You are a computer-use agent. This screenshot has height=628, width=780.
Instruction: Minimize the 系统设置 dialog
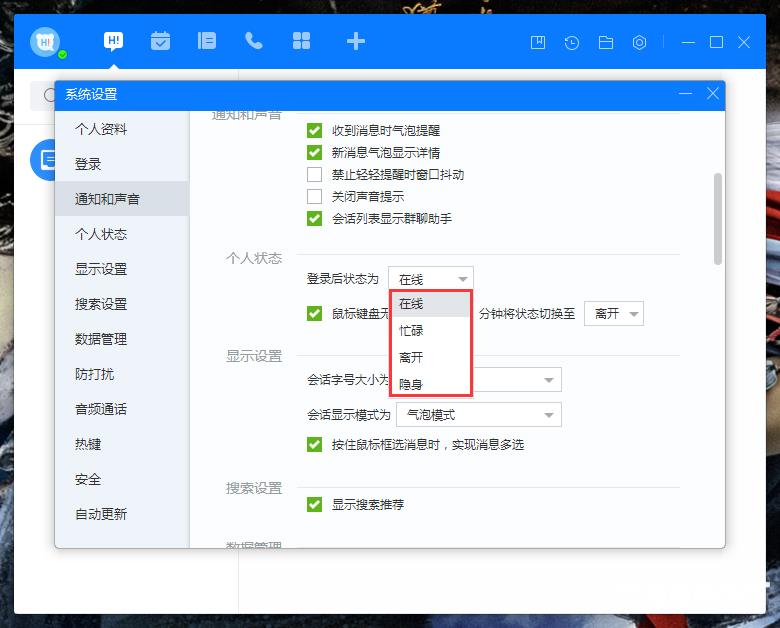pos(685,94)
